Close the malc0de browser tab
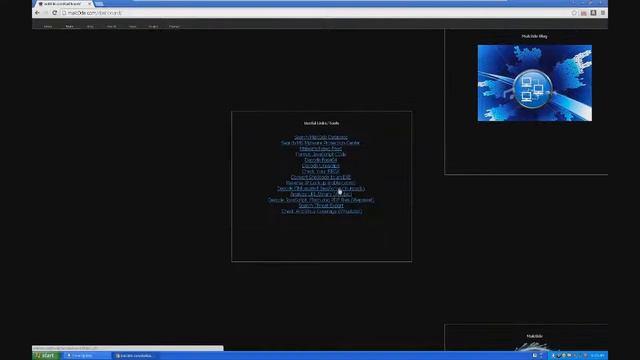 [89, 4]
